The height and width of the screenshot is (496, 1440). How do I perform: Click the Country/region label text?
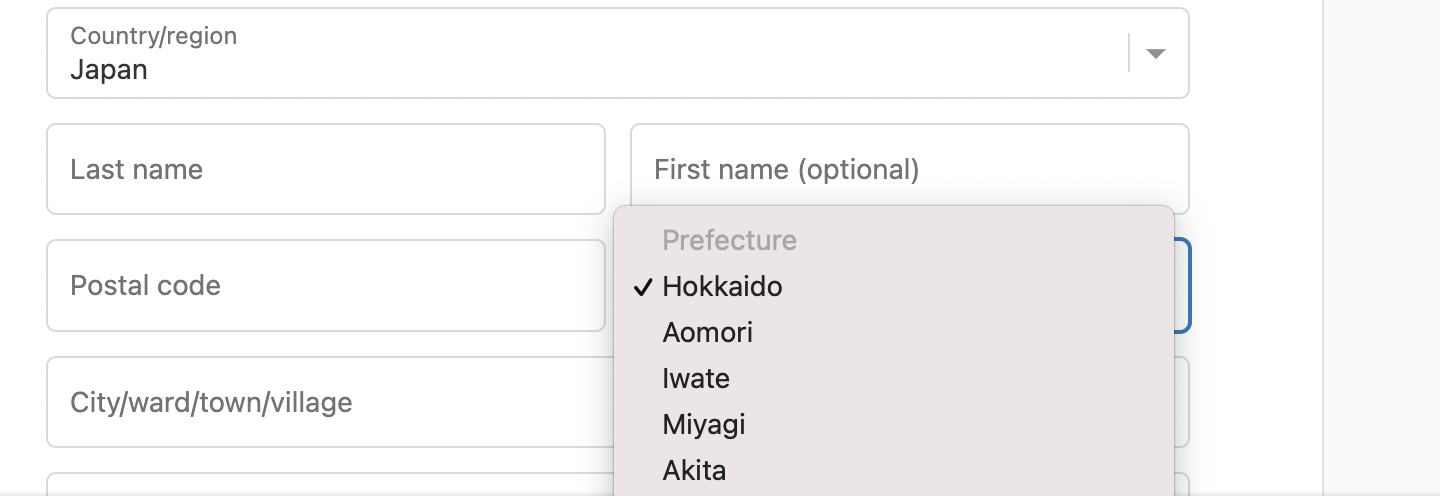pos(153,36)
